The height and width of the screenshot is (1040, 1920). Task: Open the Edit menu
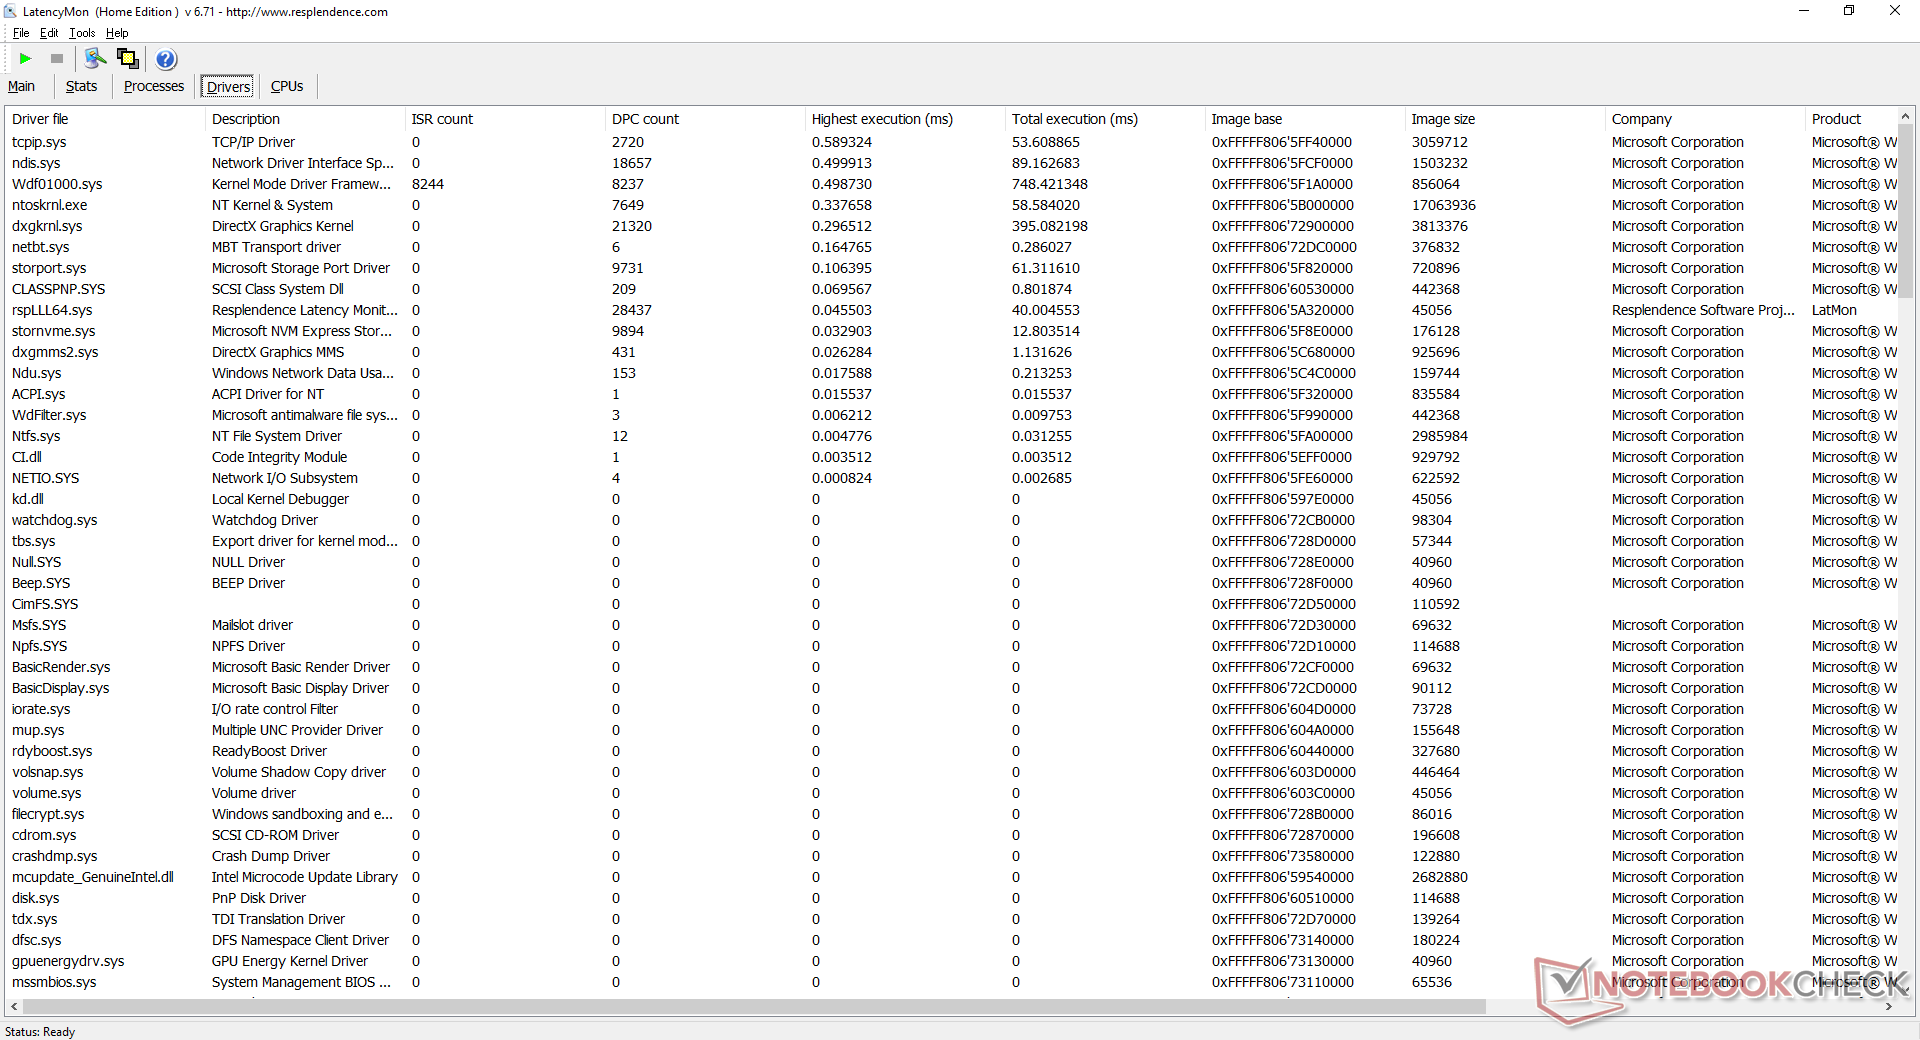click(x=49, y=33)
